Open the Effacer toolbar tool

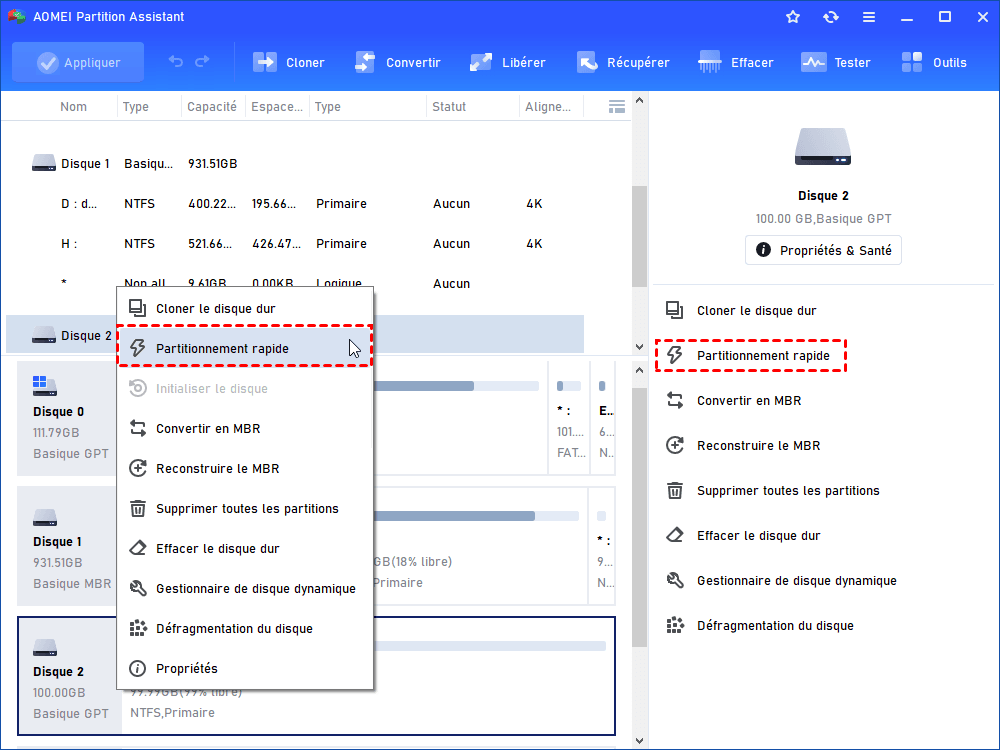(735, 62)
